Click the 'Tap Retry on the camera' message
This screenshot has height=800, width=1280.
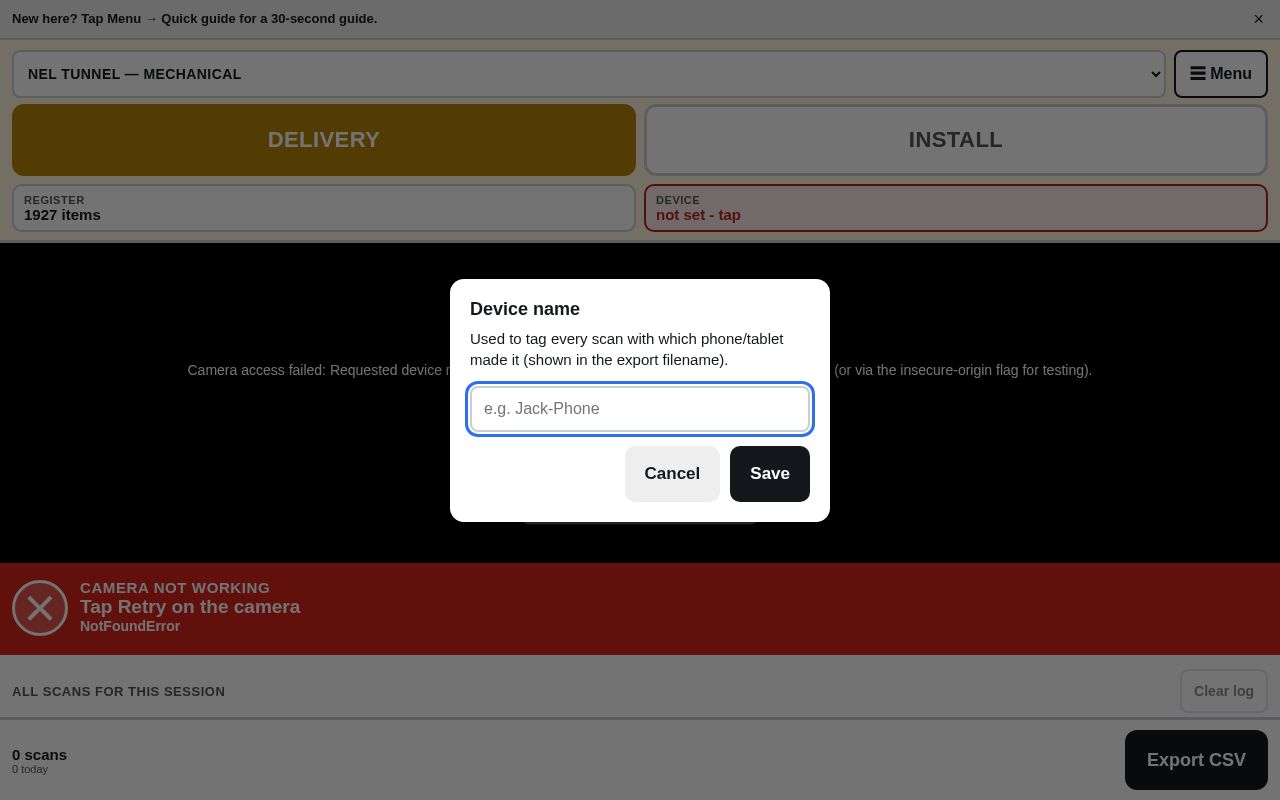coord(190,607)
